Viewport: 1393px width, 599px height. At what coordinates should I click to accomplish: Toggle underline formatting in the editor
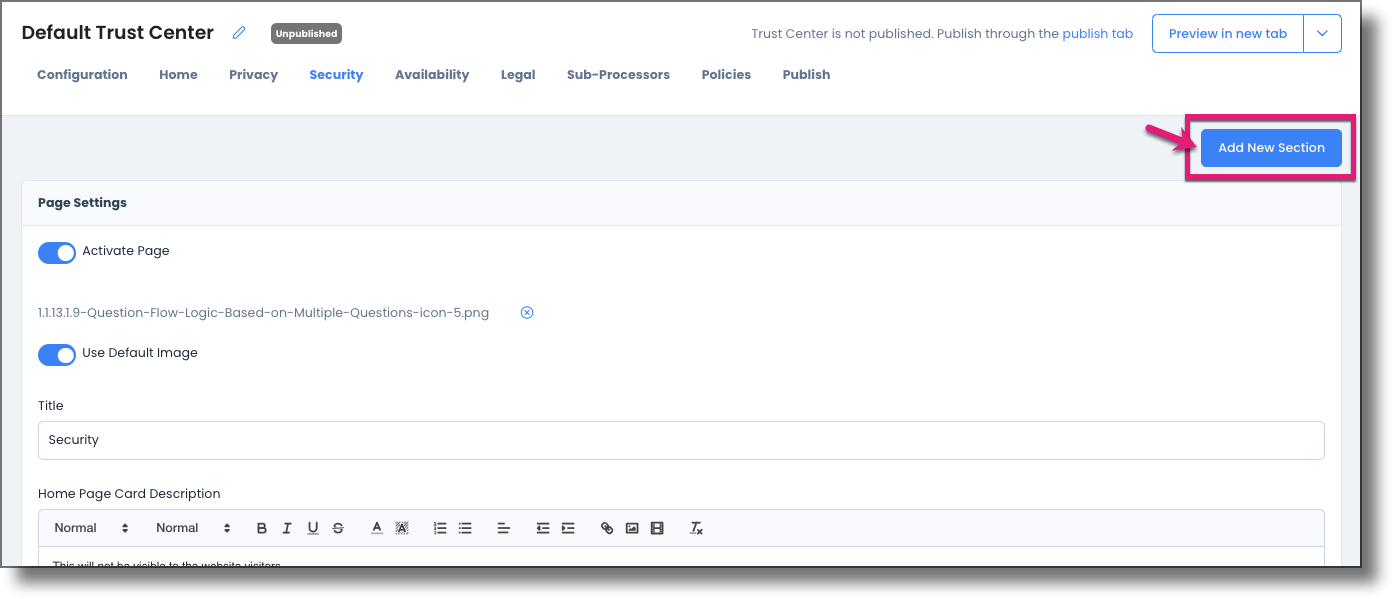[x=313, y=528]
